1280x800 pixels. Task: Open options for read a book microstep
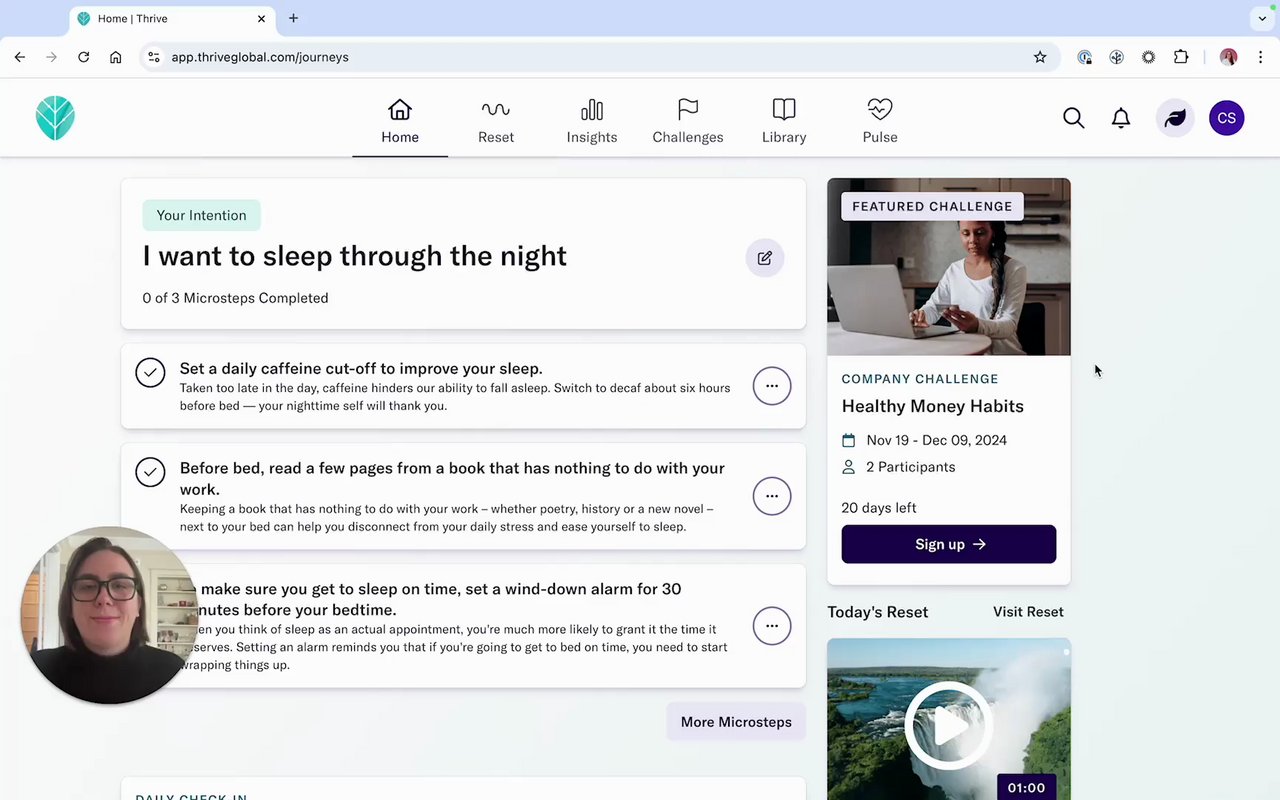click(772, 496)
